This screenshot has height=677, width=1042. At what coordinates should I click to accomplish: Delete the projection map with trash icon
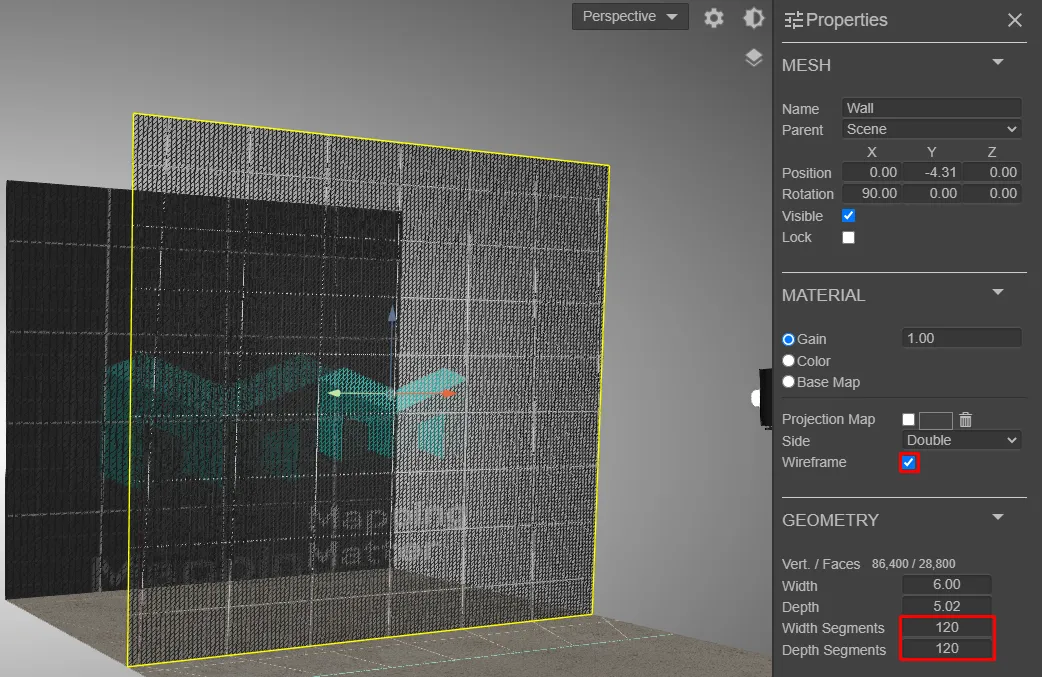tap(965, 420)
